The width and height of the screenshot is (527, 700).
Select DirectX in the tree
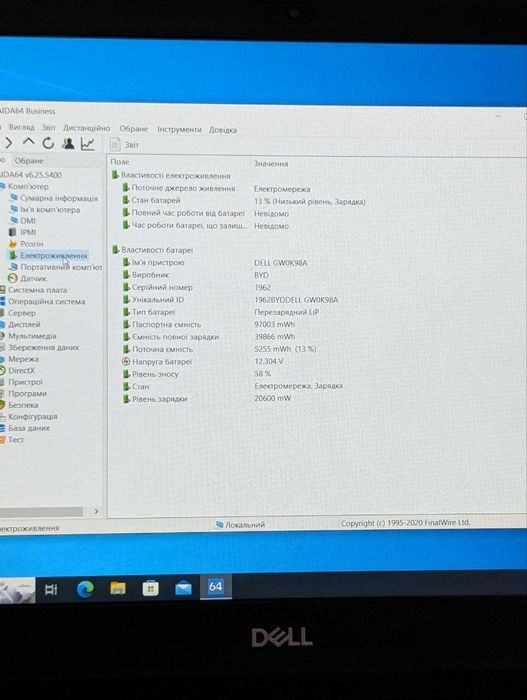pyautogui.click(x=17, y=371)
